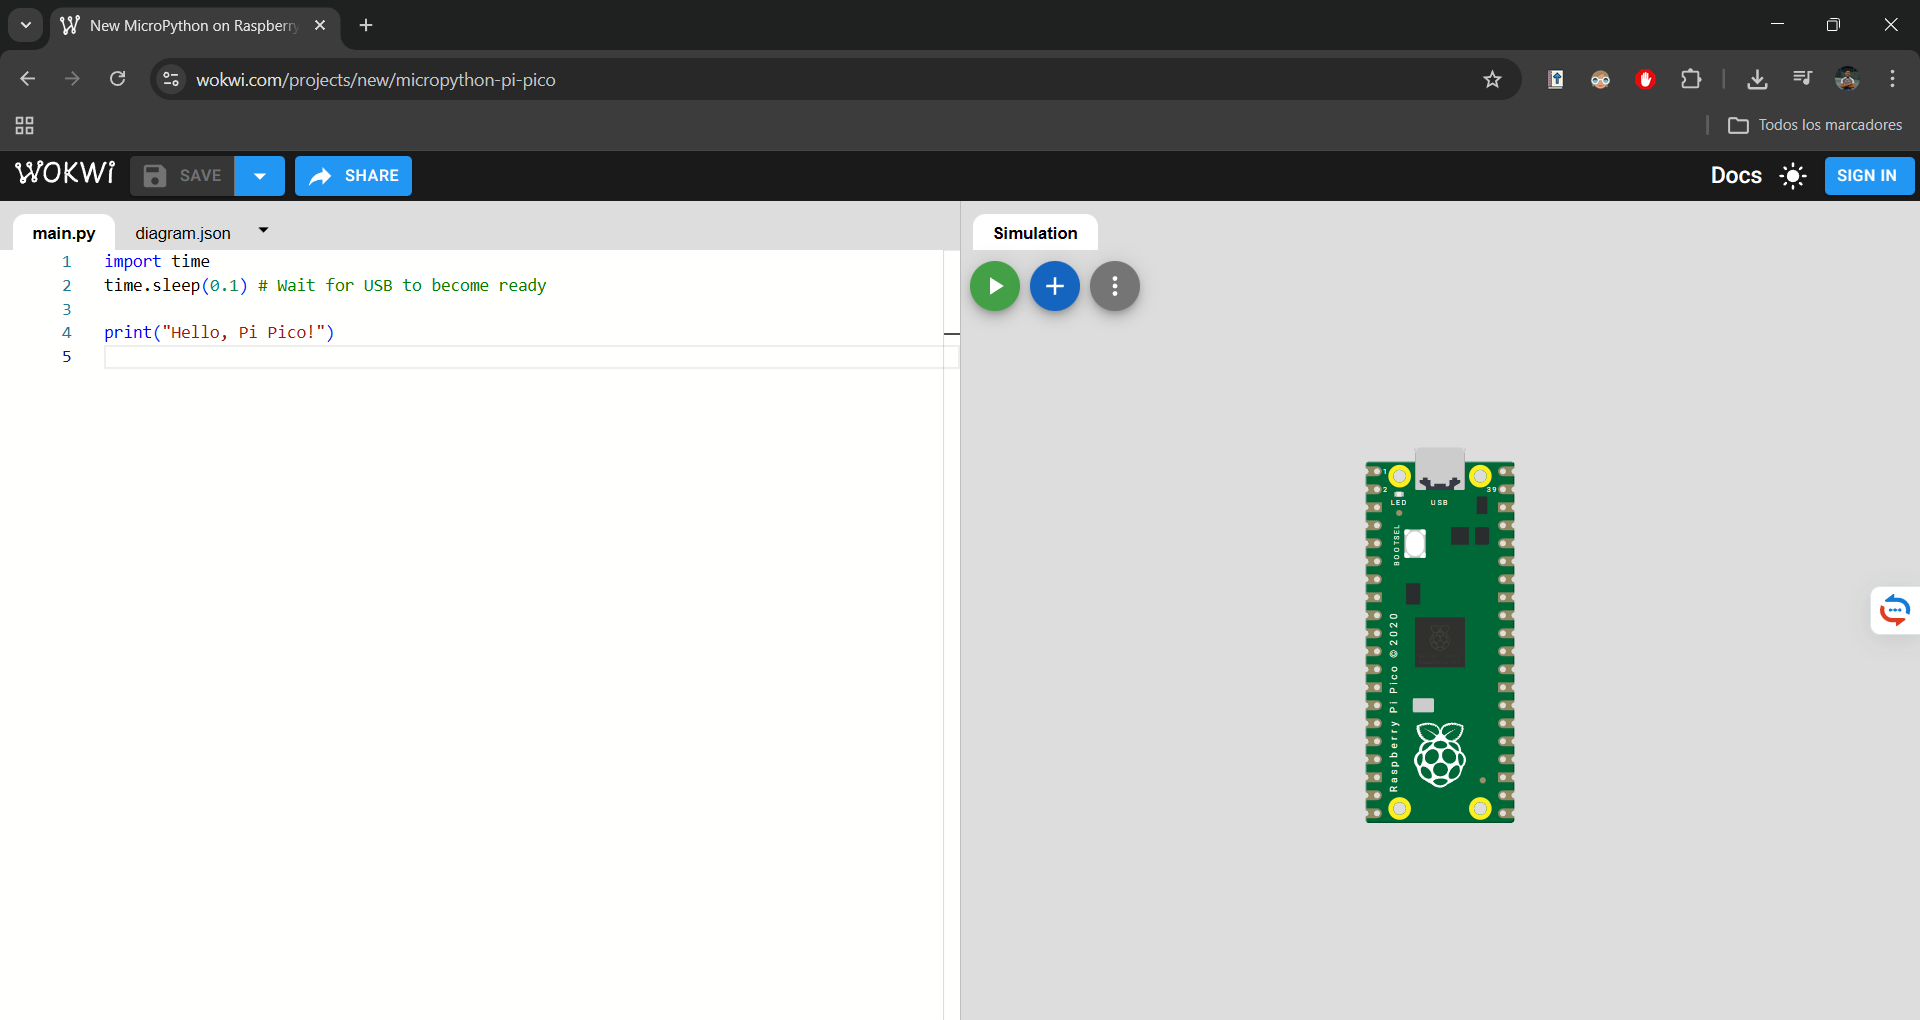1920x1020 pixels.
Task: Click the Raspberry Pi Pico BOOTSEL button
Action: (1415, 544)
